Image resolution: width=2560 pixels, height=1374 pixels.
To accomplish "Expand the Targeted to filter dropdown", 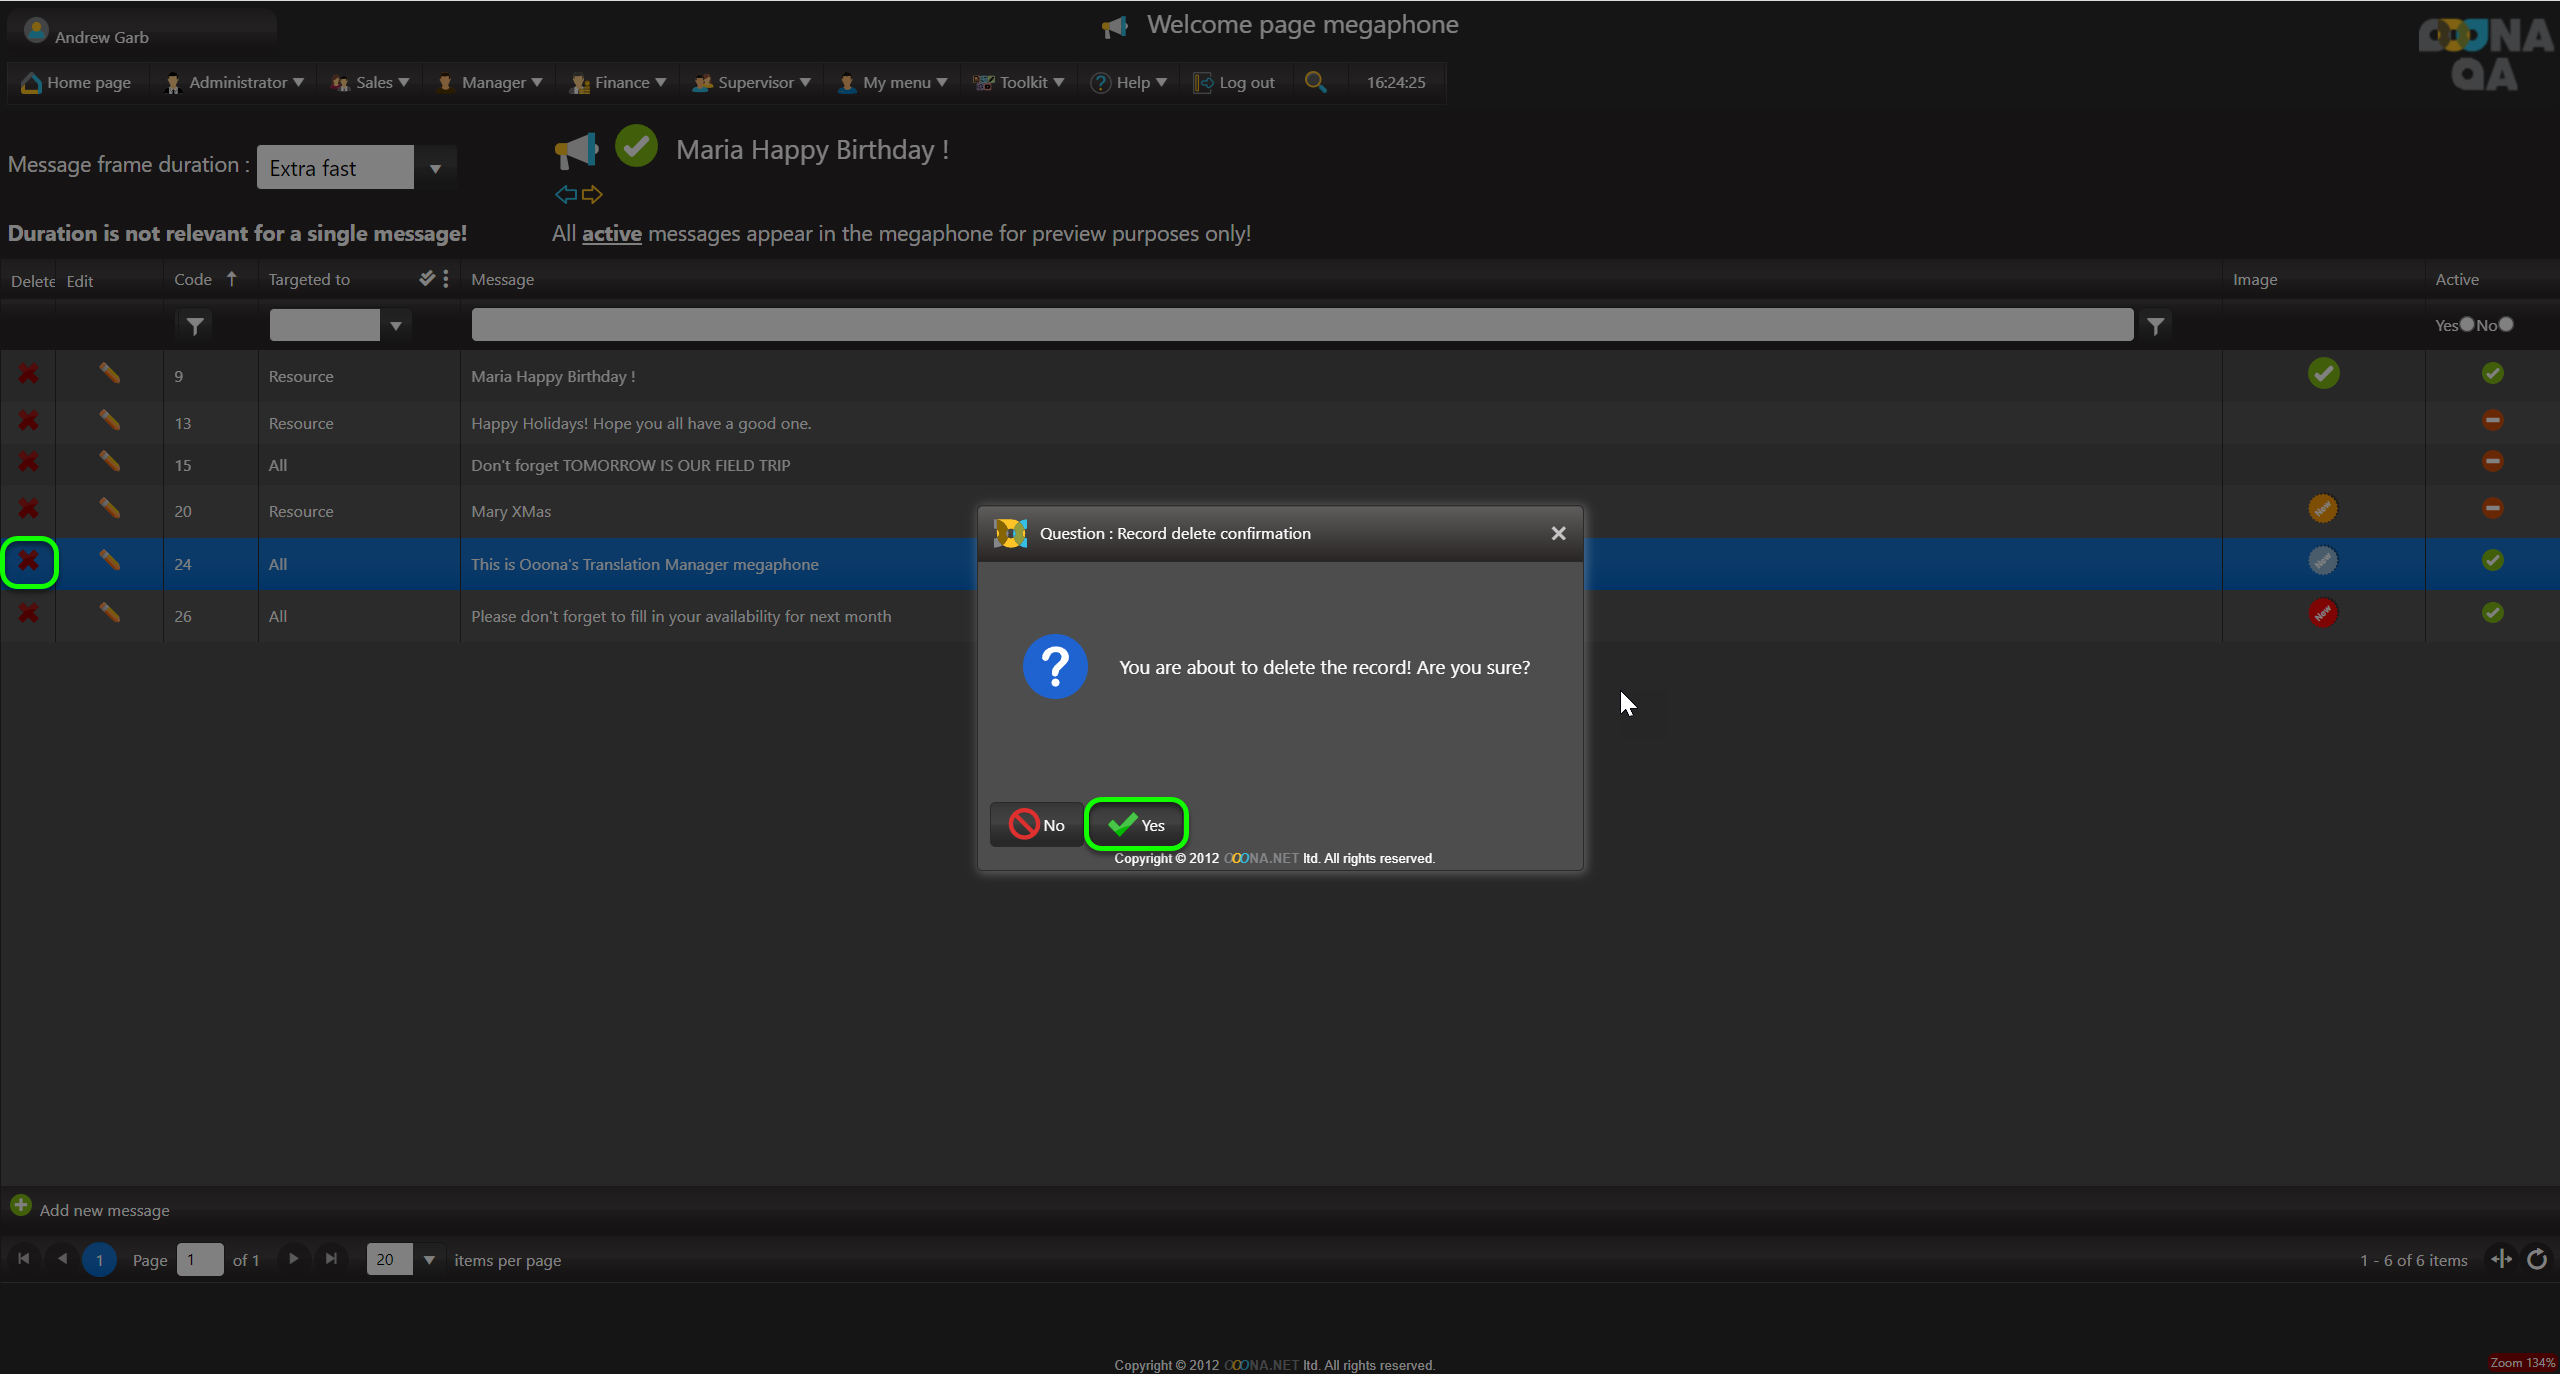I will (x=396, y=326).
